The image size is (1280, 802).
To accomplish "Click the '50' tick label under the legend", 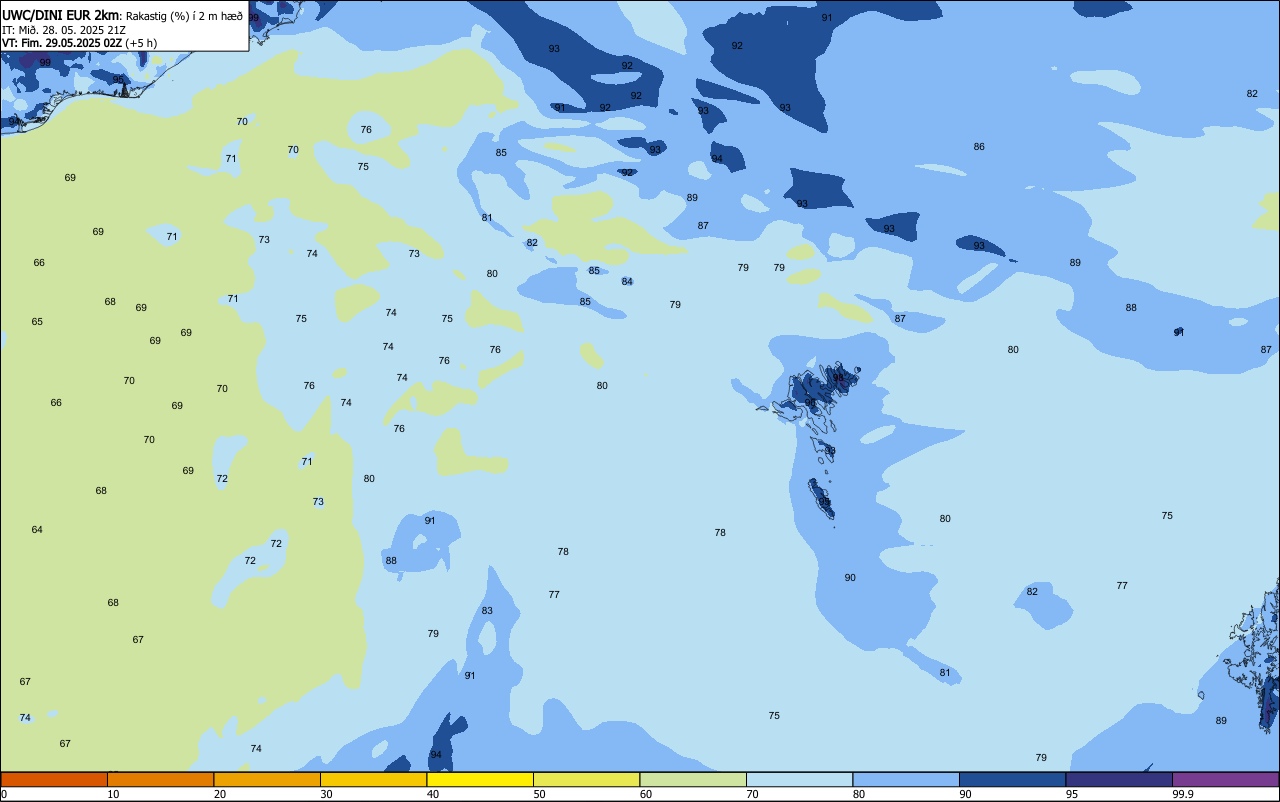I will point(540,794).
